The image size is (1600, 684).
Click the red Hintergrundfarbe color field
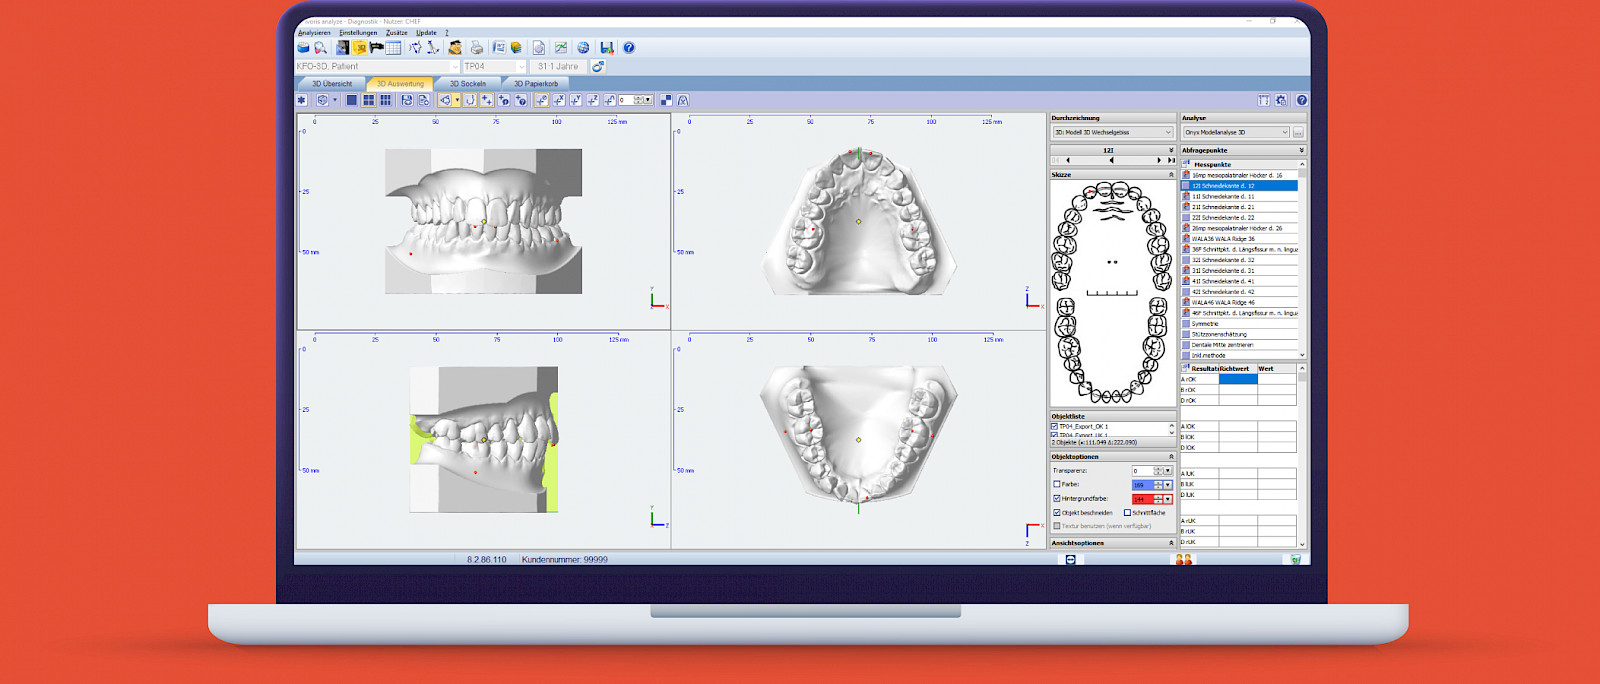point(1142,499)
